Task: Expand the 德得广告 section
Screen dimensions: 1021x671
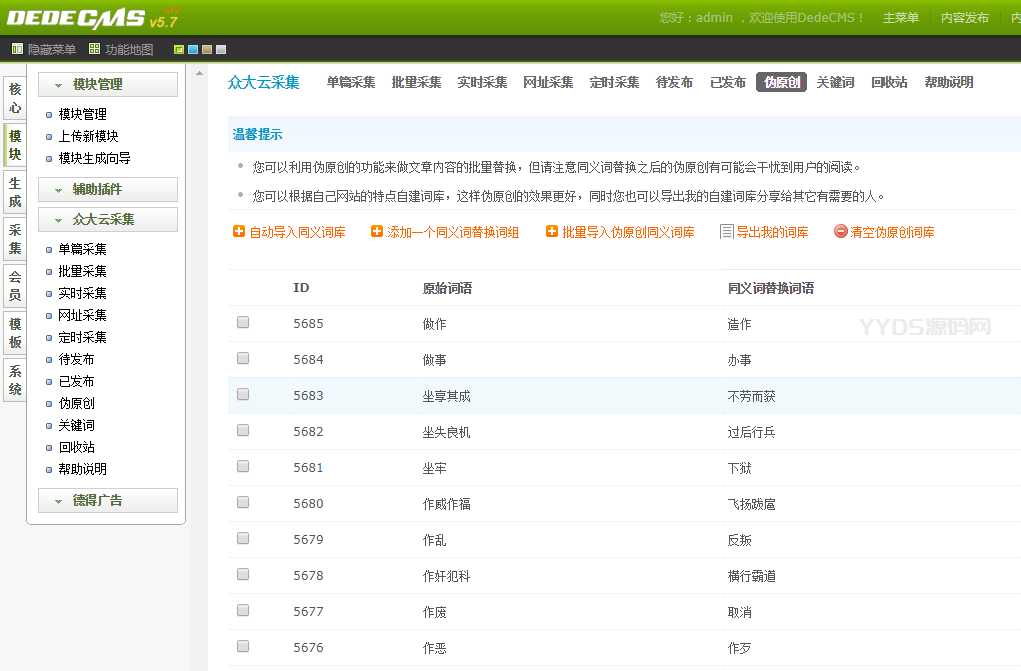Action: click(x=107, y=500)
